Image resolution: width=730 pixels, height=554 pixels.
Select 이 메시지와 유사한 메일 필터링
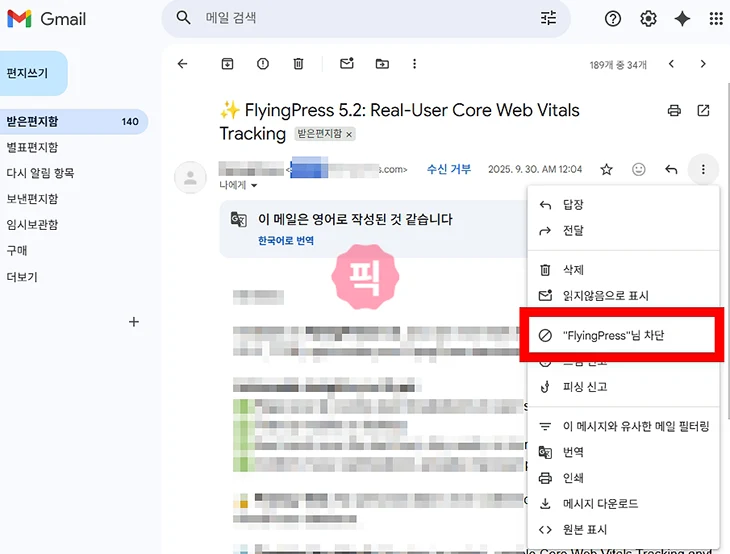(x=623, y=426)
